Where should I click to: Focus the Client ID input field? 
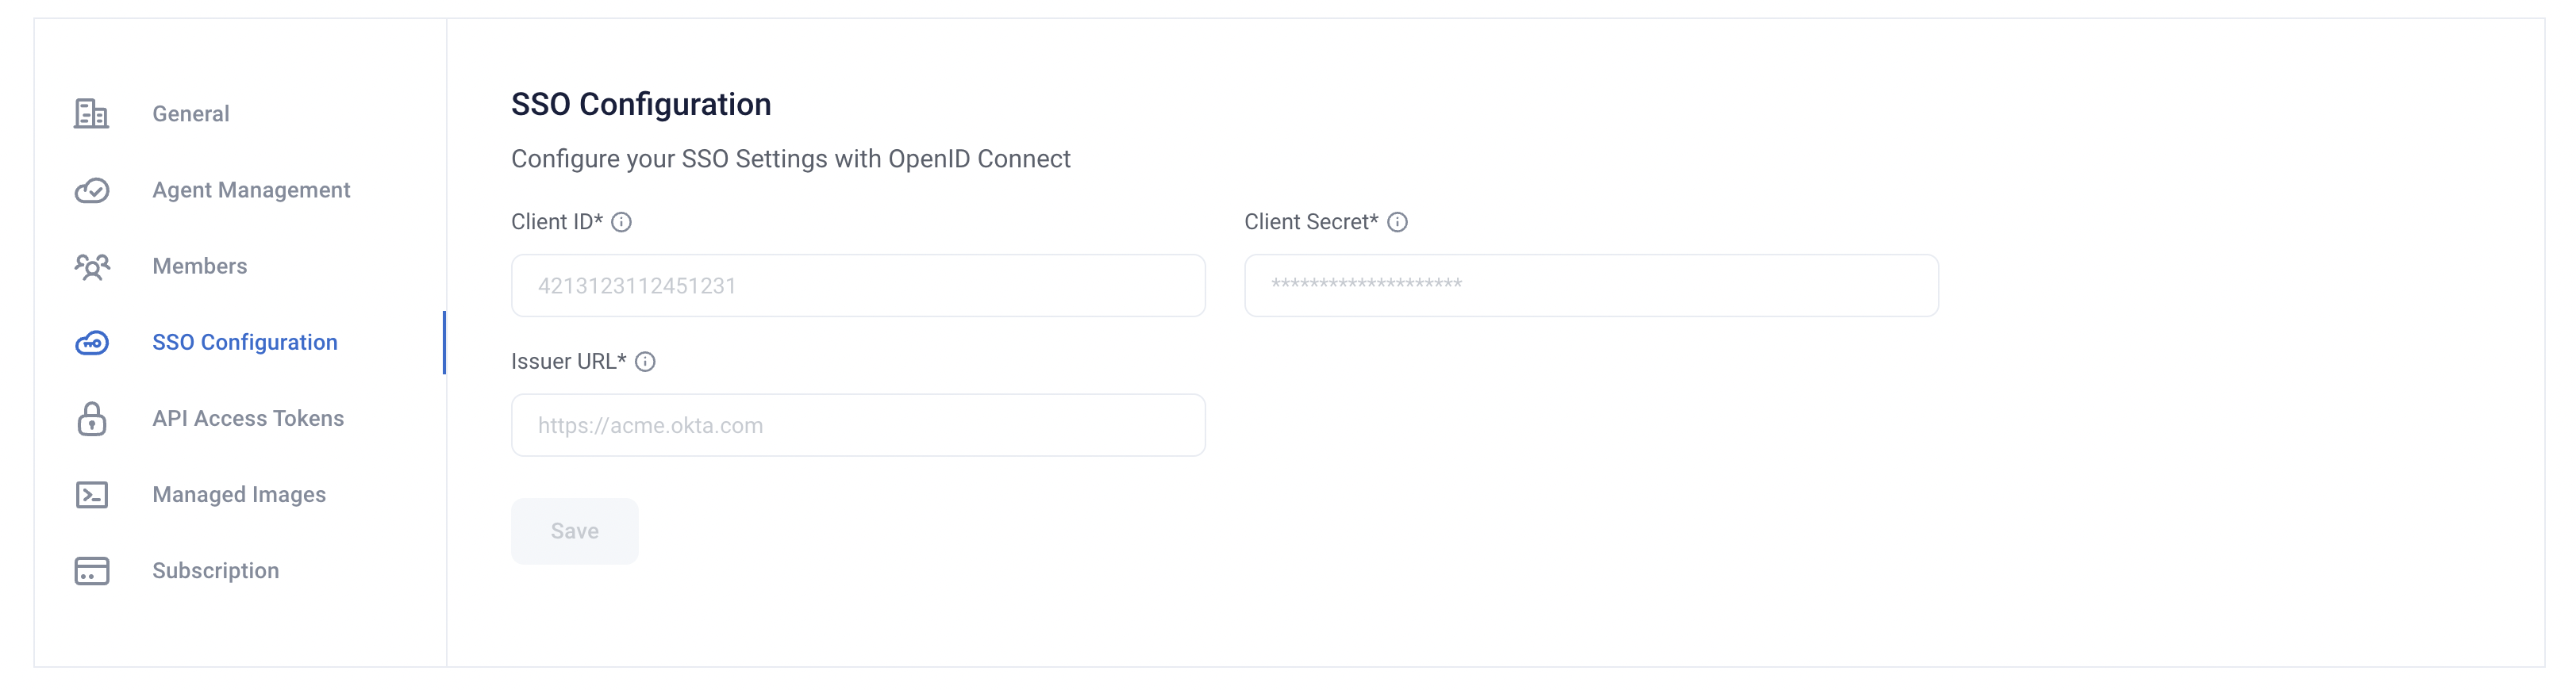click(858, 286)
